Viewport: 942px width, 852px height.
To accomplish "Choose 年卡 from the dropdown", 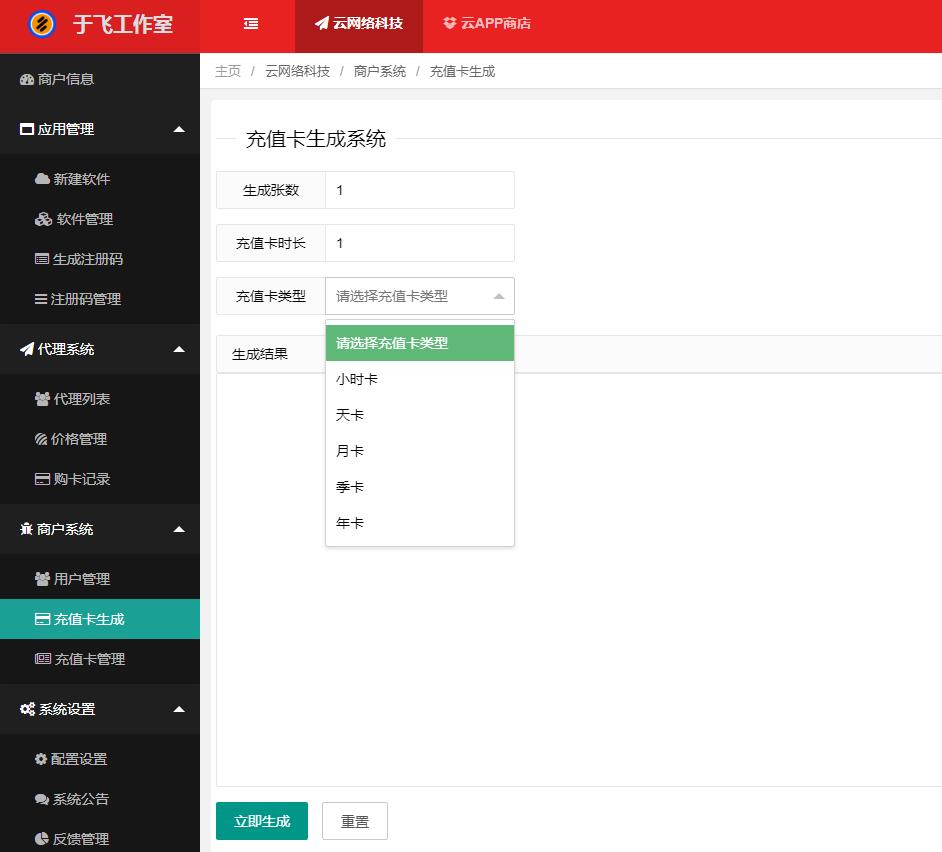I will 419,523.
